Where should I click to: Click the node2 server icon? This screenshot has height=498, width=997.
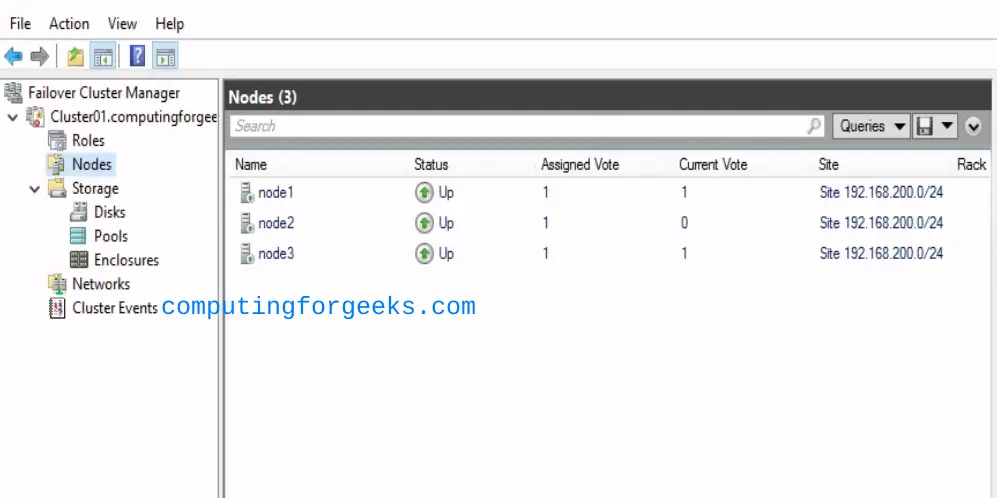[246, 223]
